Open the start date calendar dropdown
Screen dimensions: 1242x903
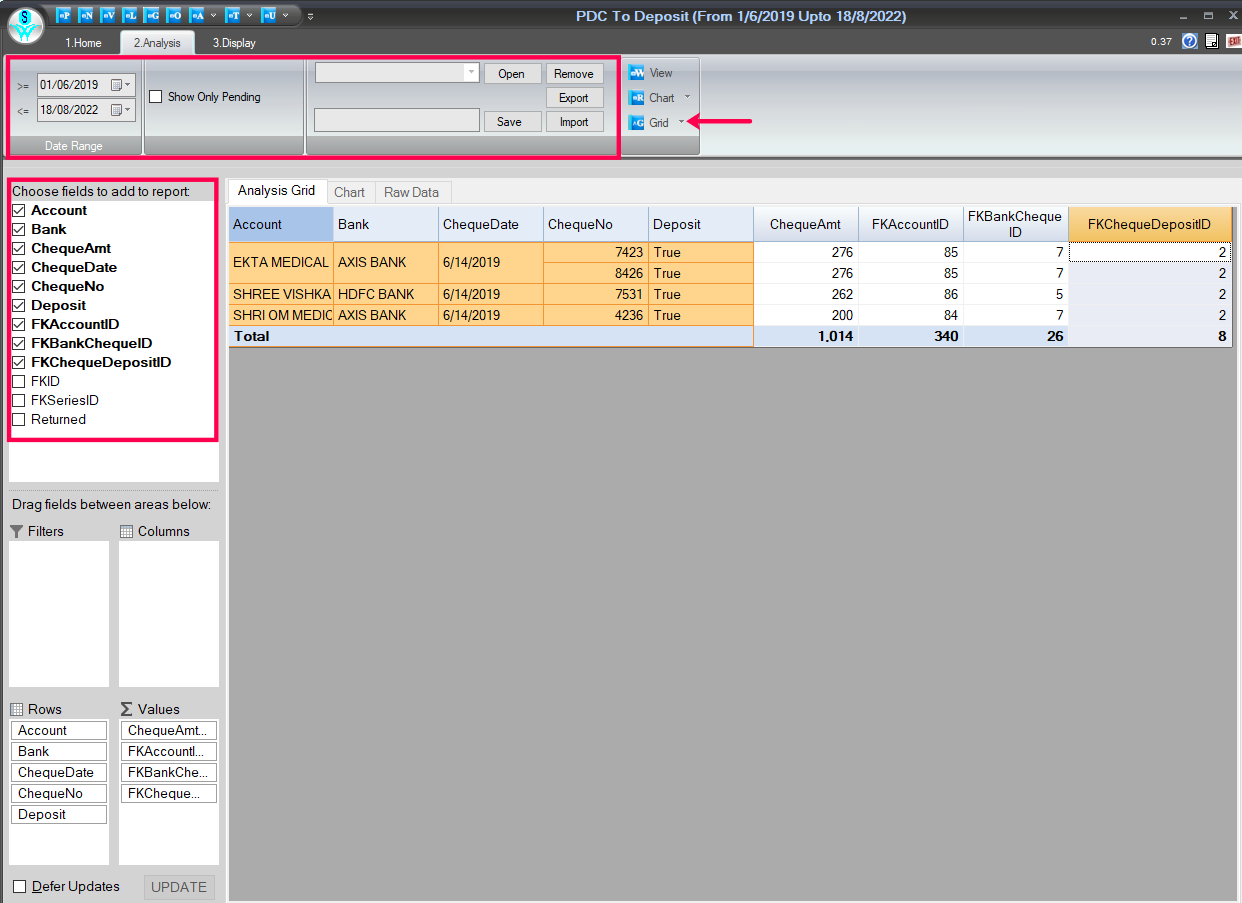point(119,85)
